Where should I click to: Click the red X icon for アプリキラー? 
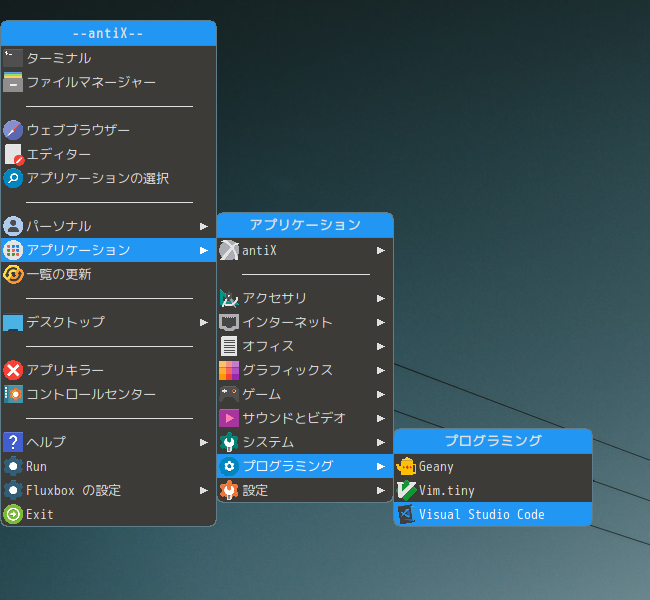[13, 370]
